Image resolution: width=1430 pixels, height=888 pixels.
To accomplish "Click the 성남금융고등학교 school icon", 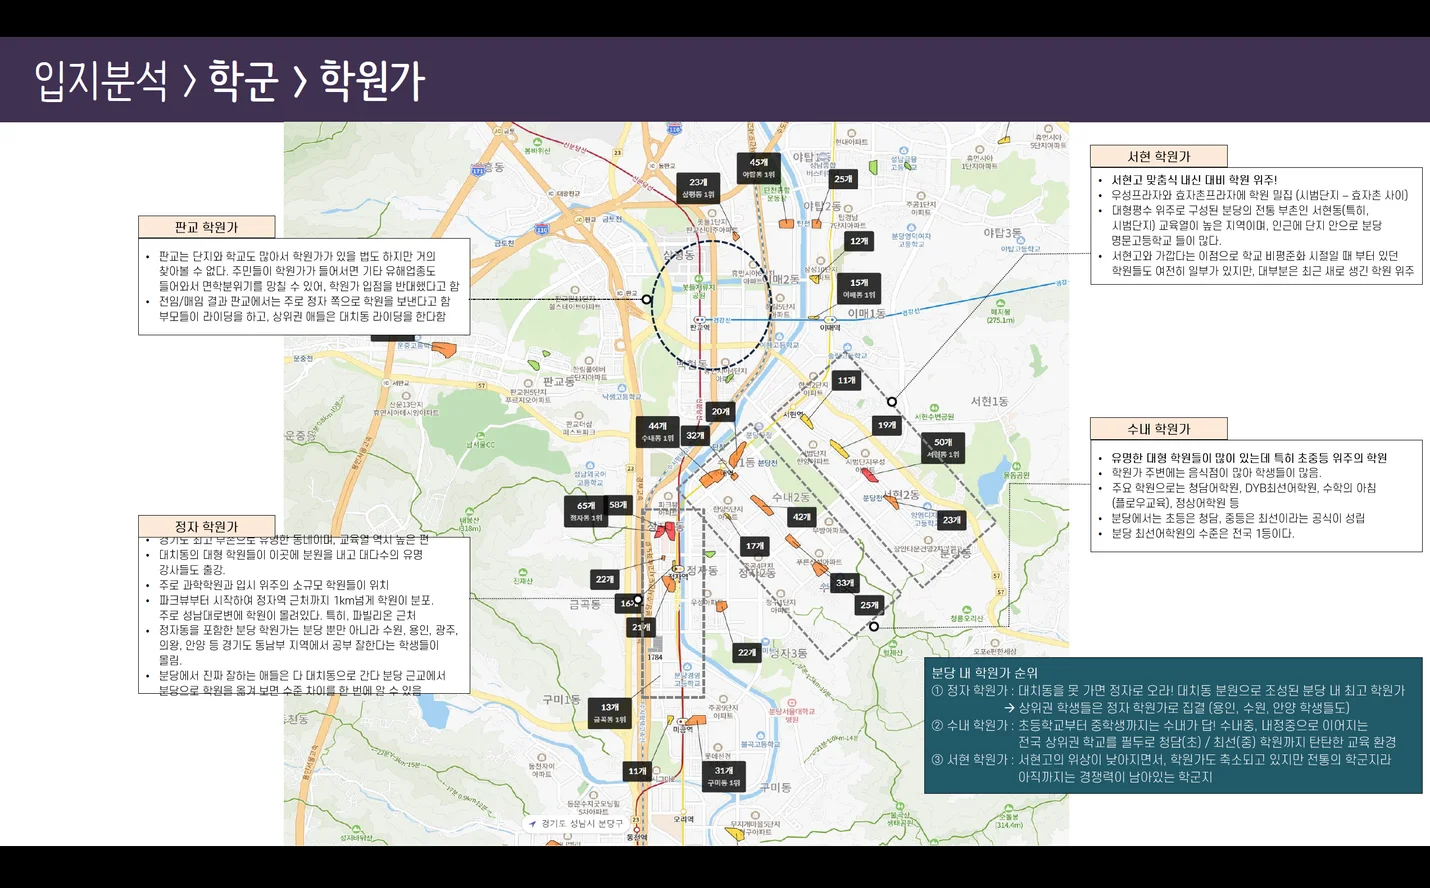I will pos(904,151).
